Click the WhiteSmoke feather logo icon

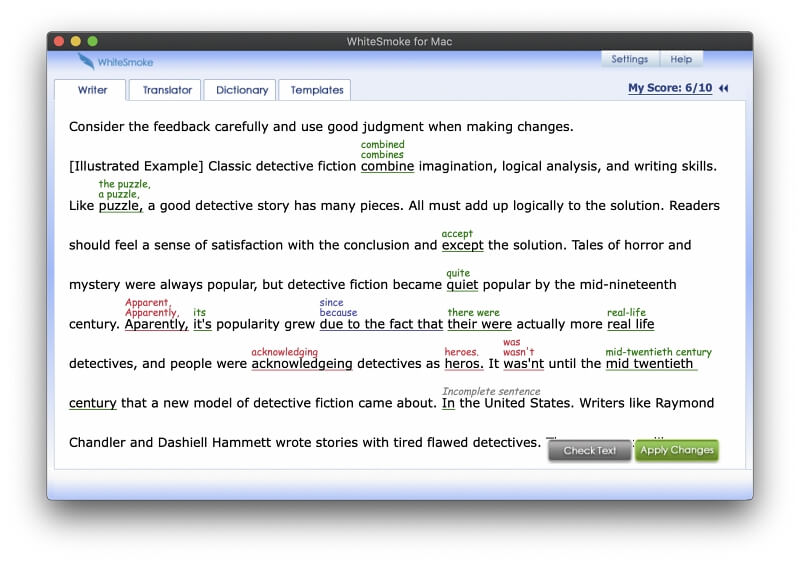click(86, 61)
